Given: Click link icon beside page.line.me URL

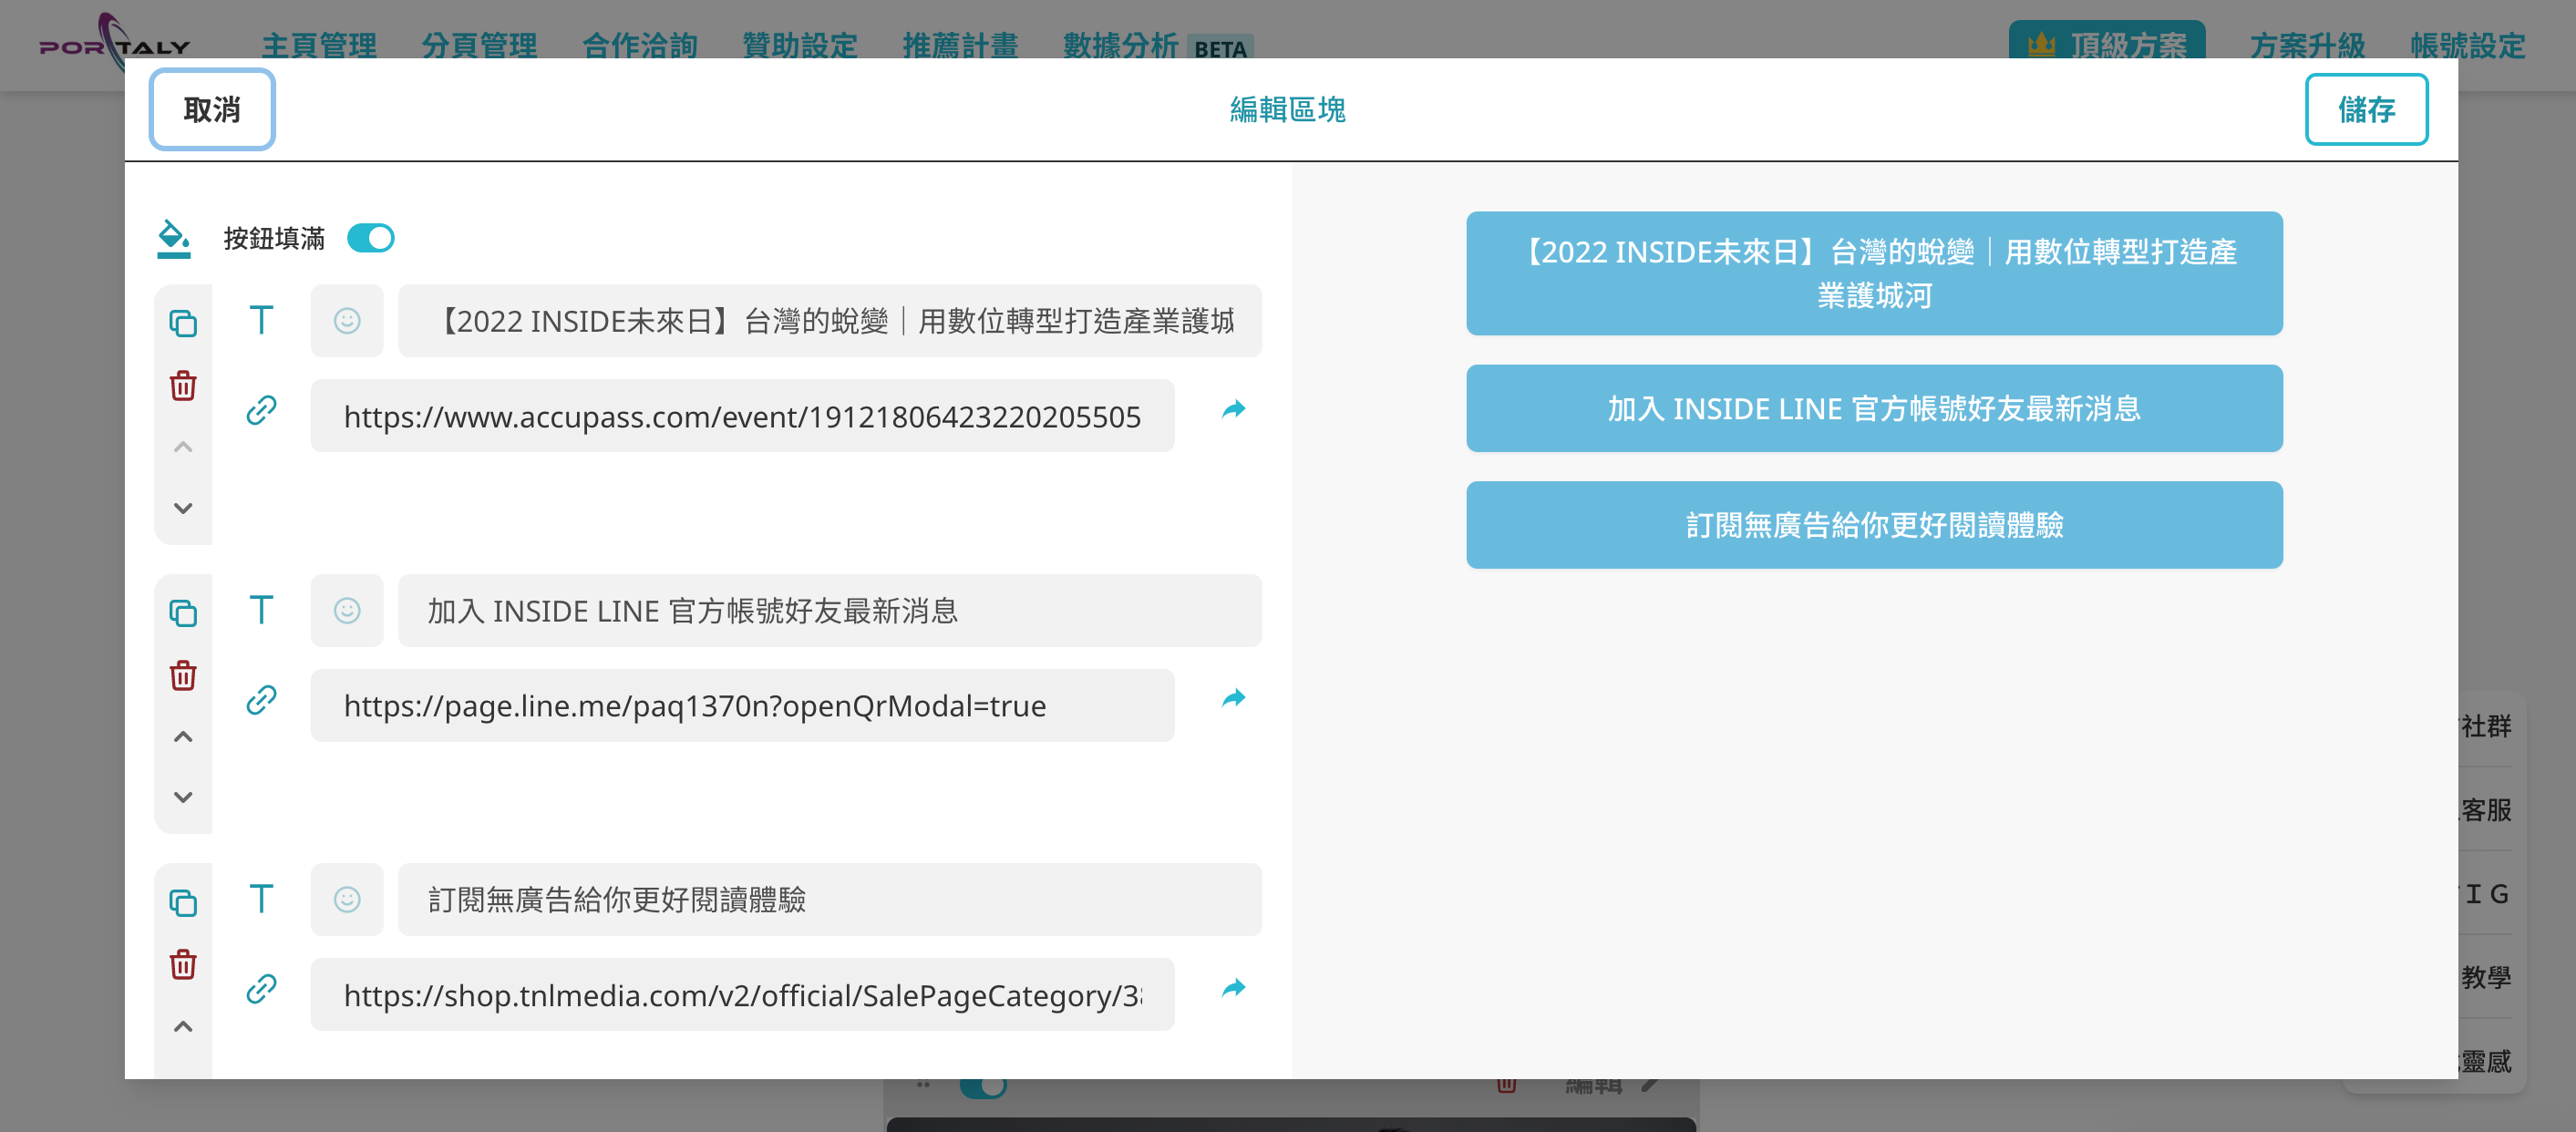Looking at the screenshot, I should click(x=261, y=700).
